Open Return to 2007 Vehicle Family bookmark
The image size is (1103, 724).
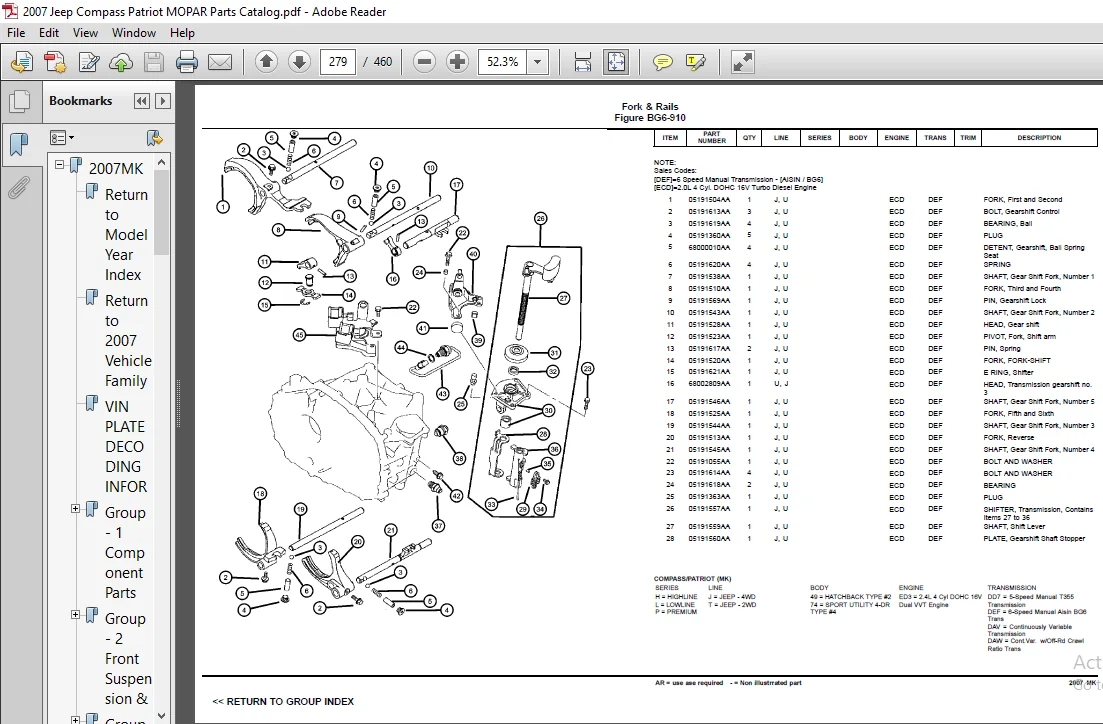128,341
